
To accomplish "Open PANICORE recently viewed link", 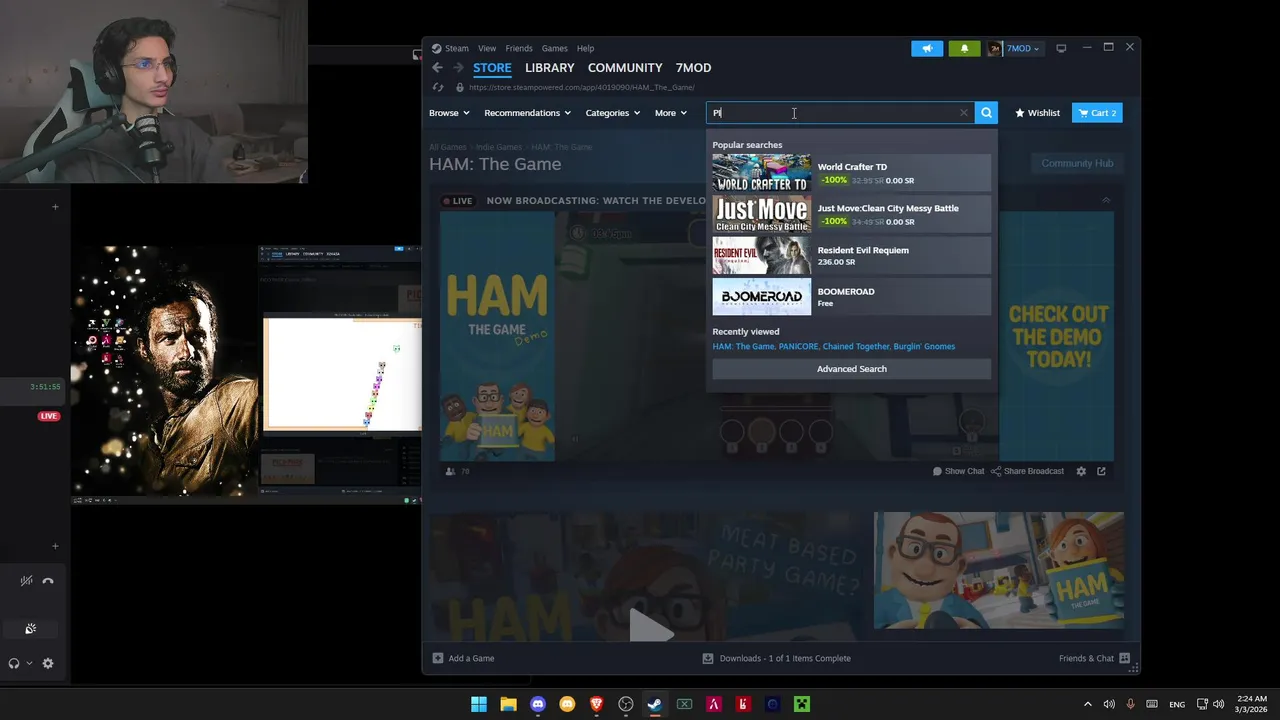I will click(x=798, y=346).
